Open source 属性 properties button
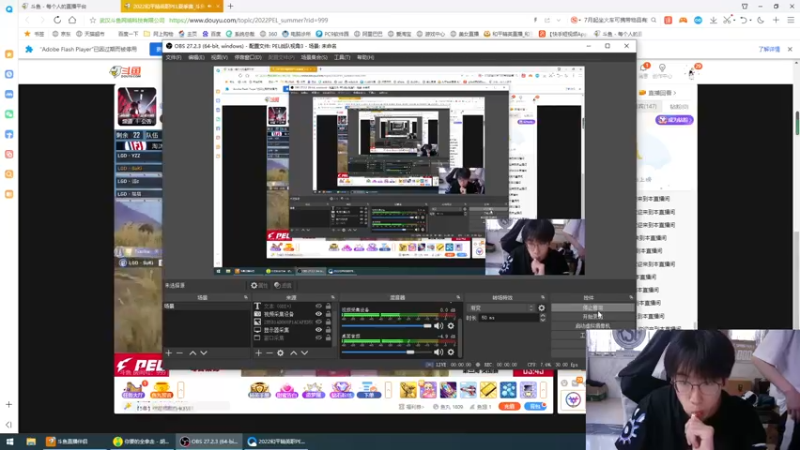This screenshot has width=800, height=450. pos(259,285)
